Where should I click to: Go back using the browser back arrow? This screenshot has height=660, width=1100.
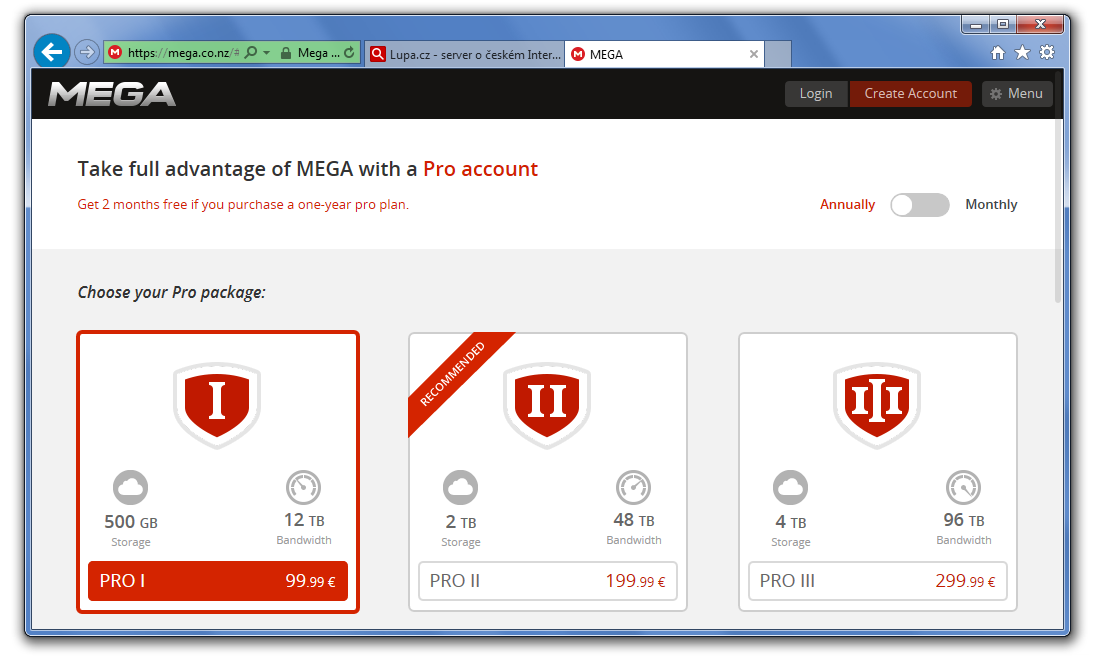point(52,52)
